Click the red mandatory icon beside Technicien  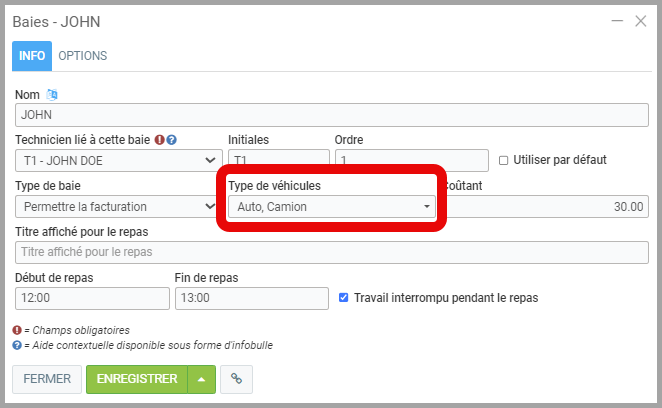(x=160, y=140)
